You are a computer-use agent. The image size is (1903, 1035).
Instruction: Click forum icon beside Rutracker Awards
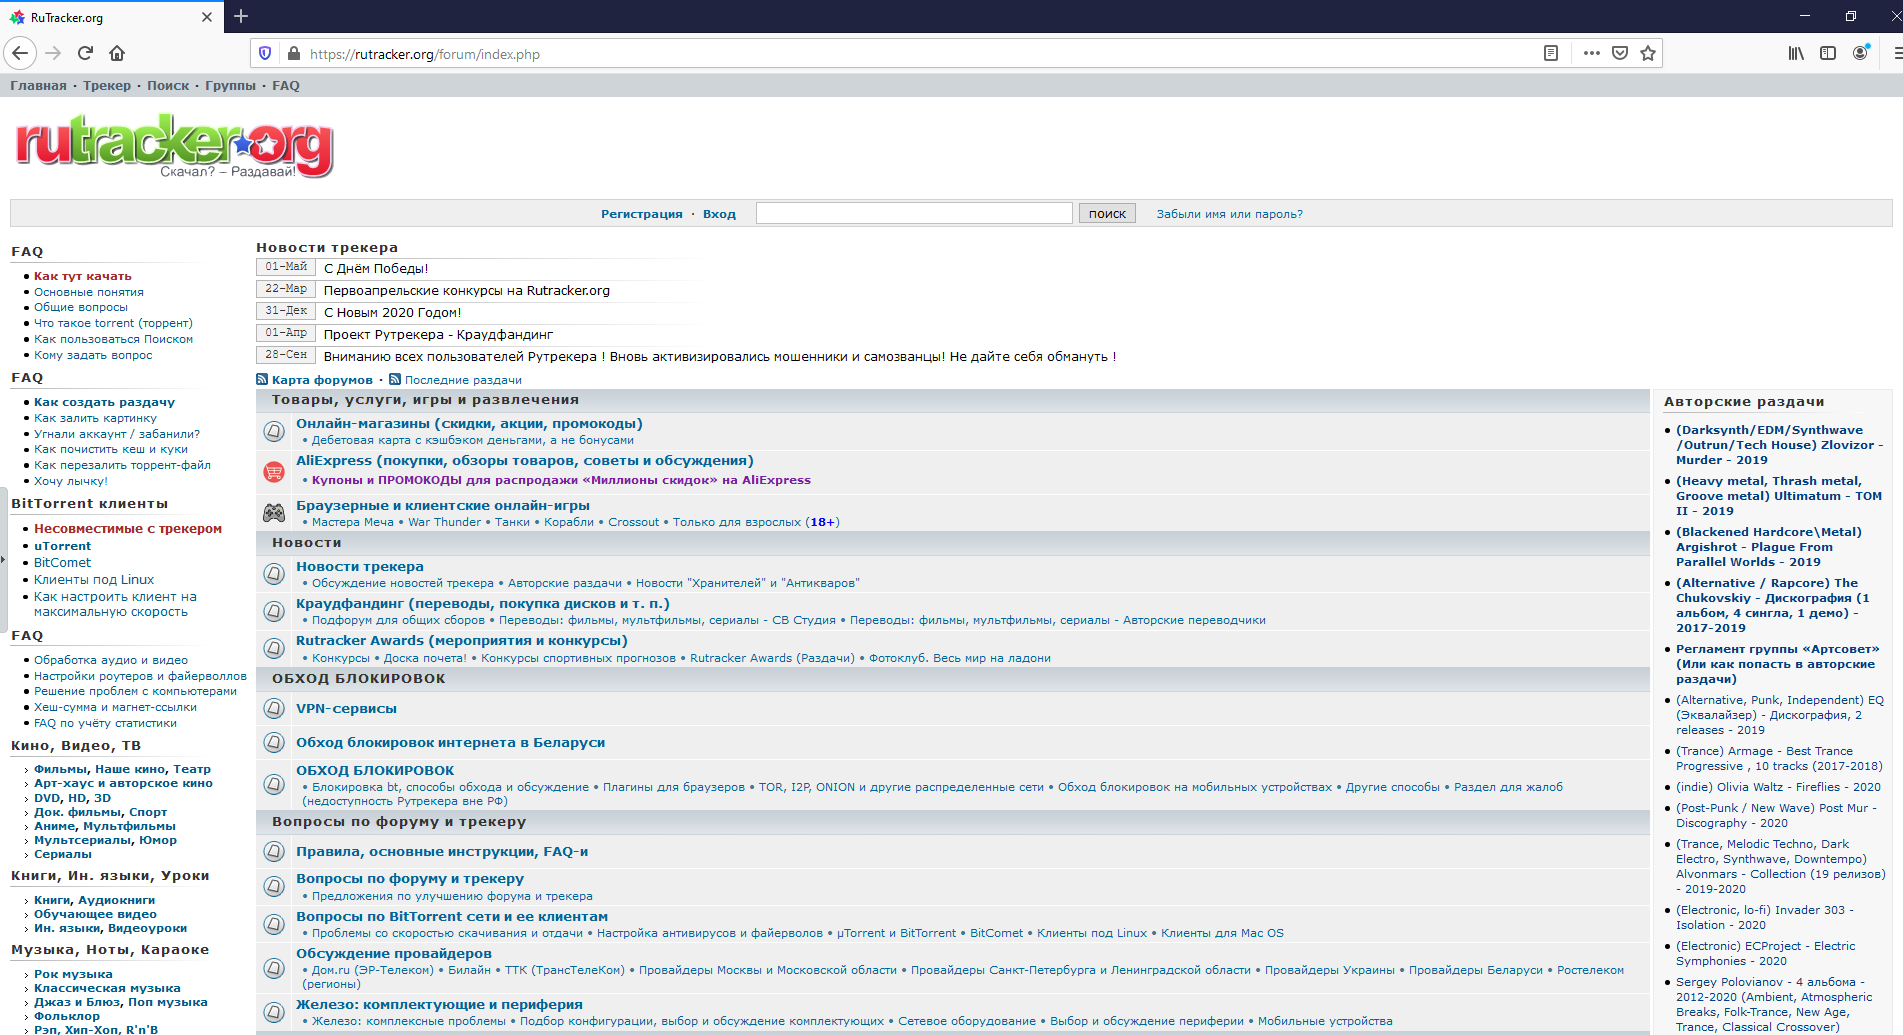(x=274, y=648)
